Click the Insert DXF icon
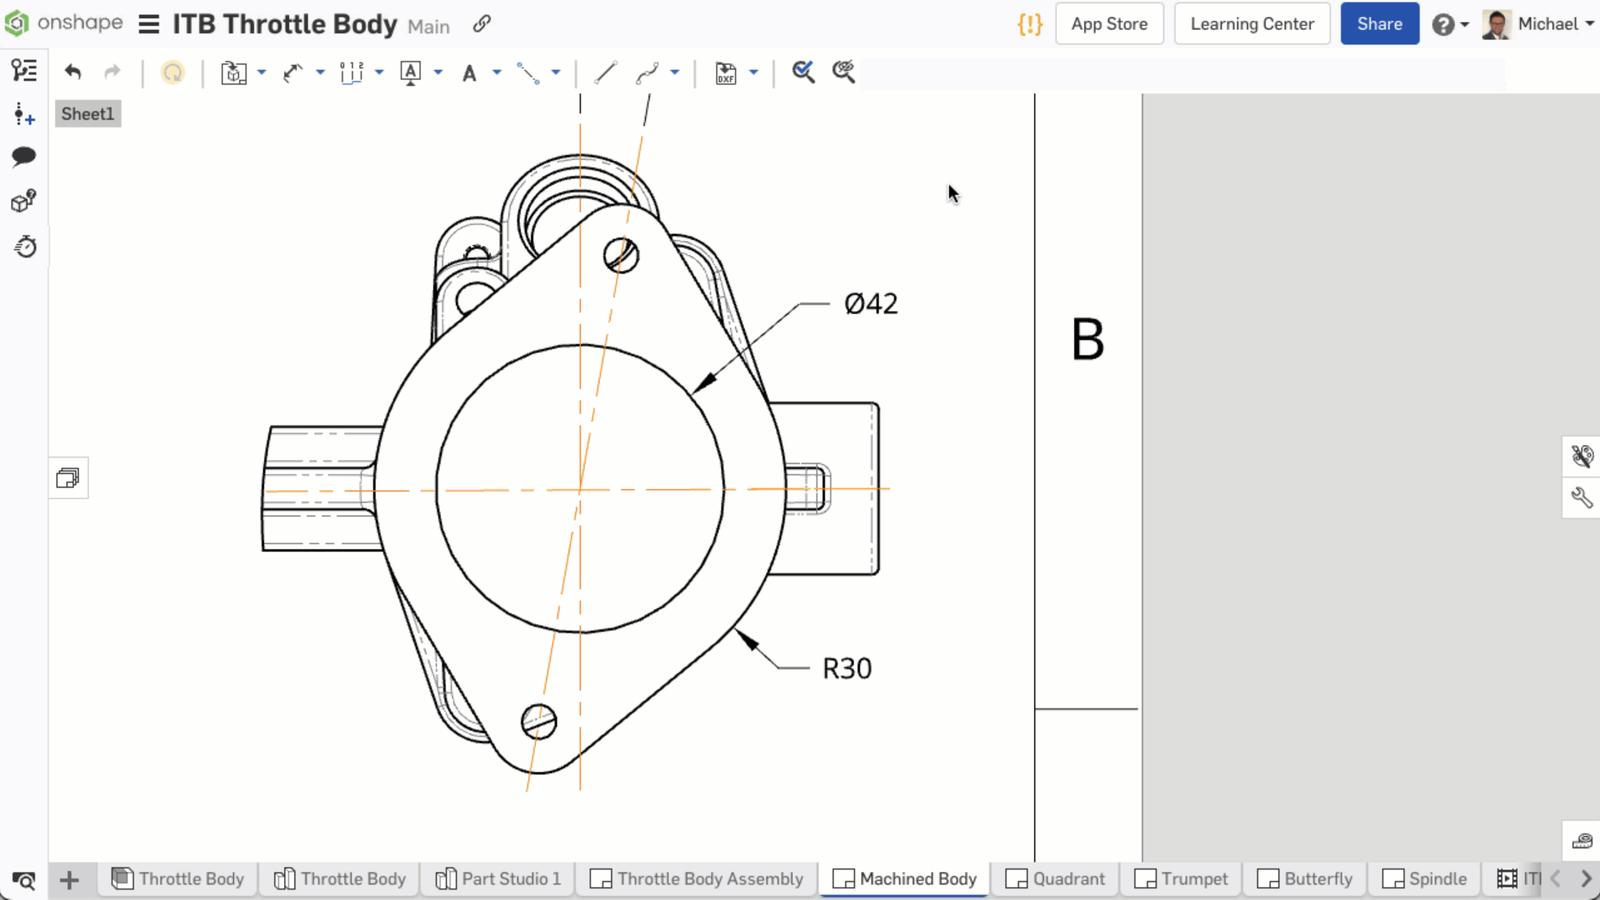This screenshot has height=900, width=1600. tap(726, 72)
